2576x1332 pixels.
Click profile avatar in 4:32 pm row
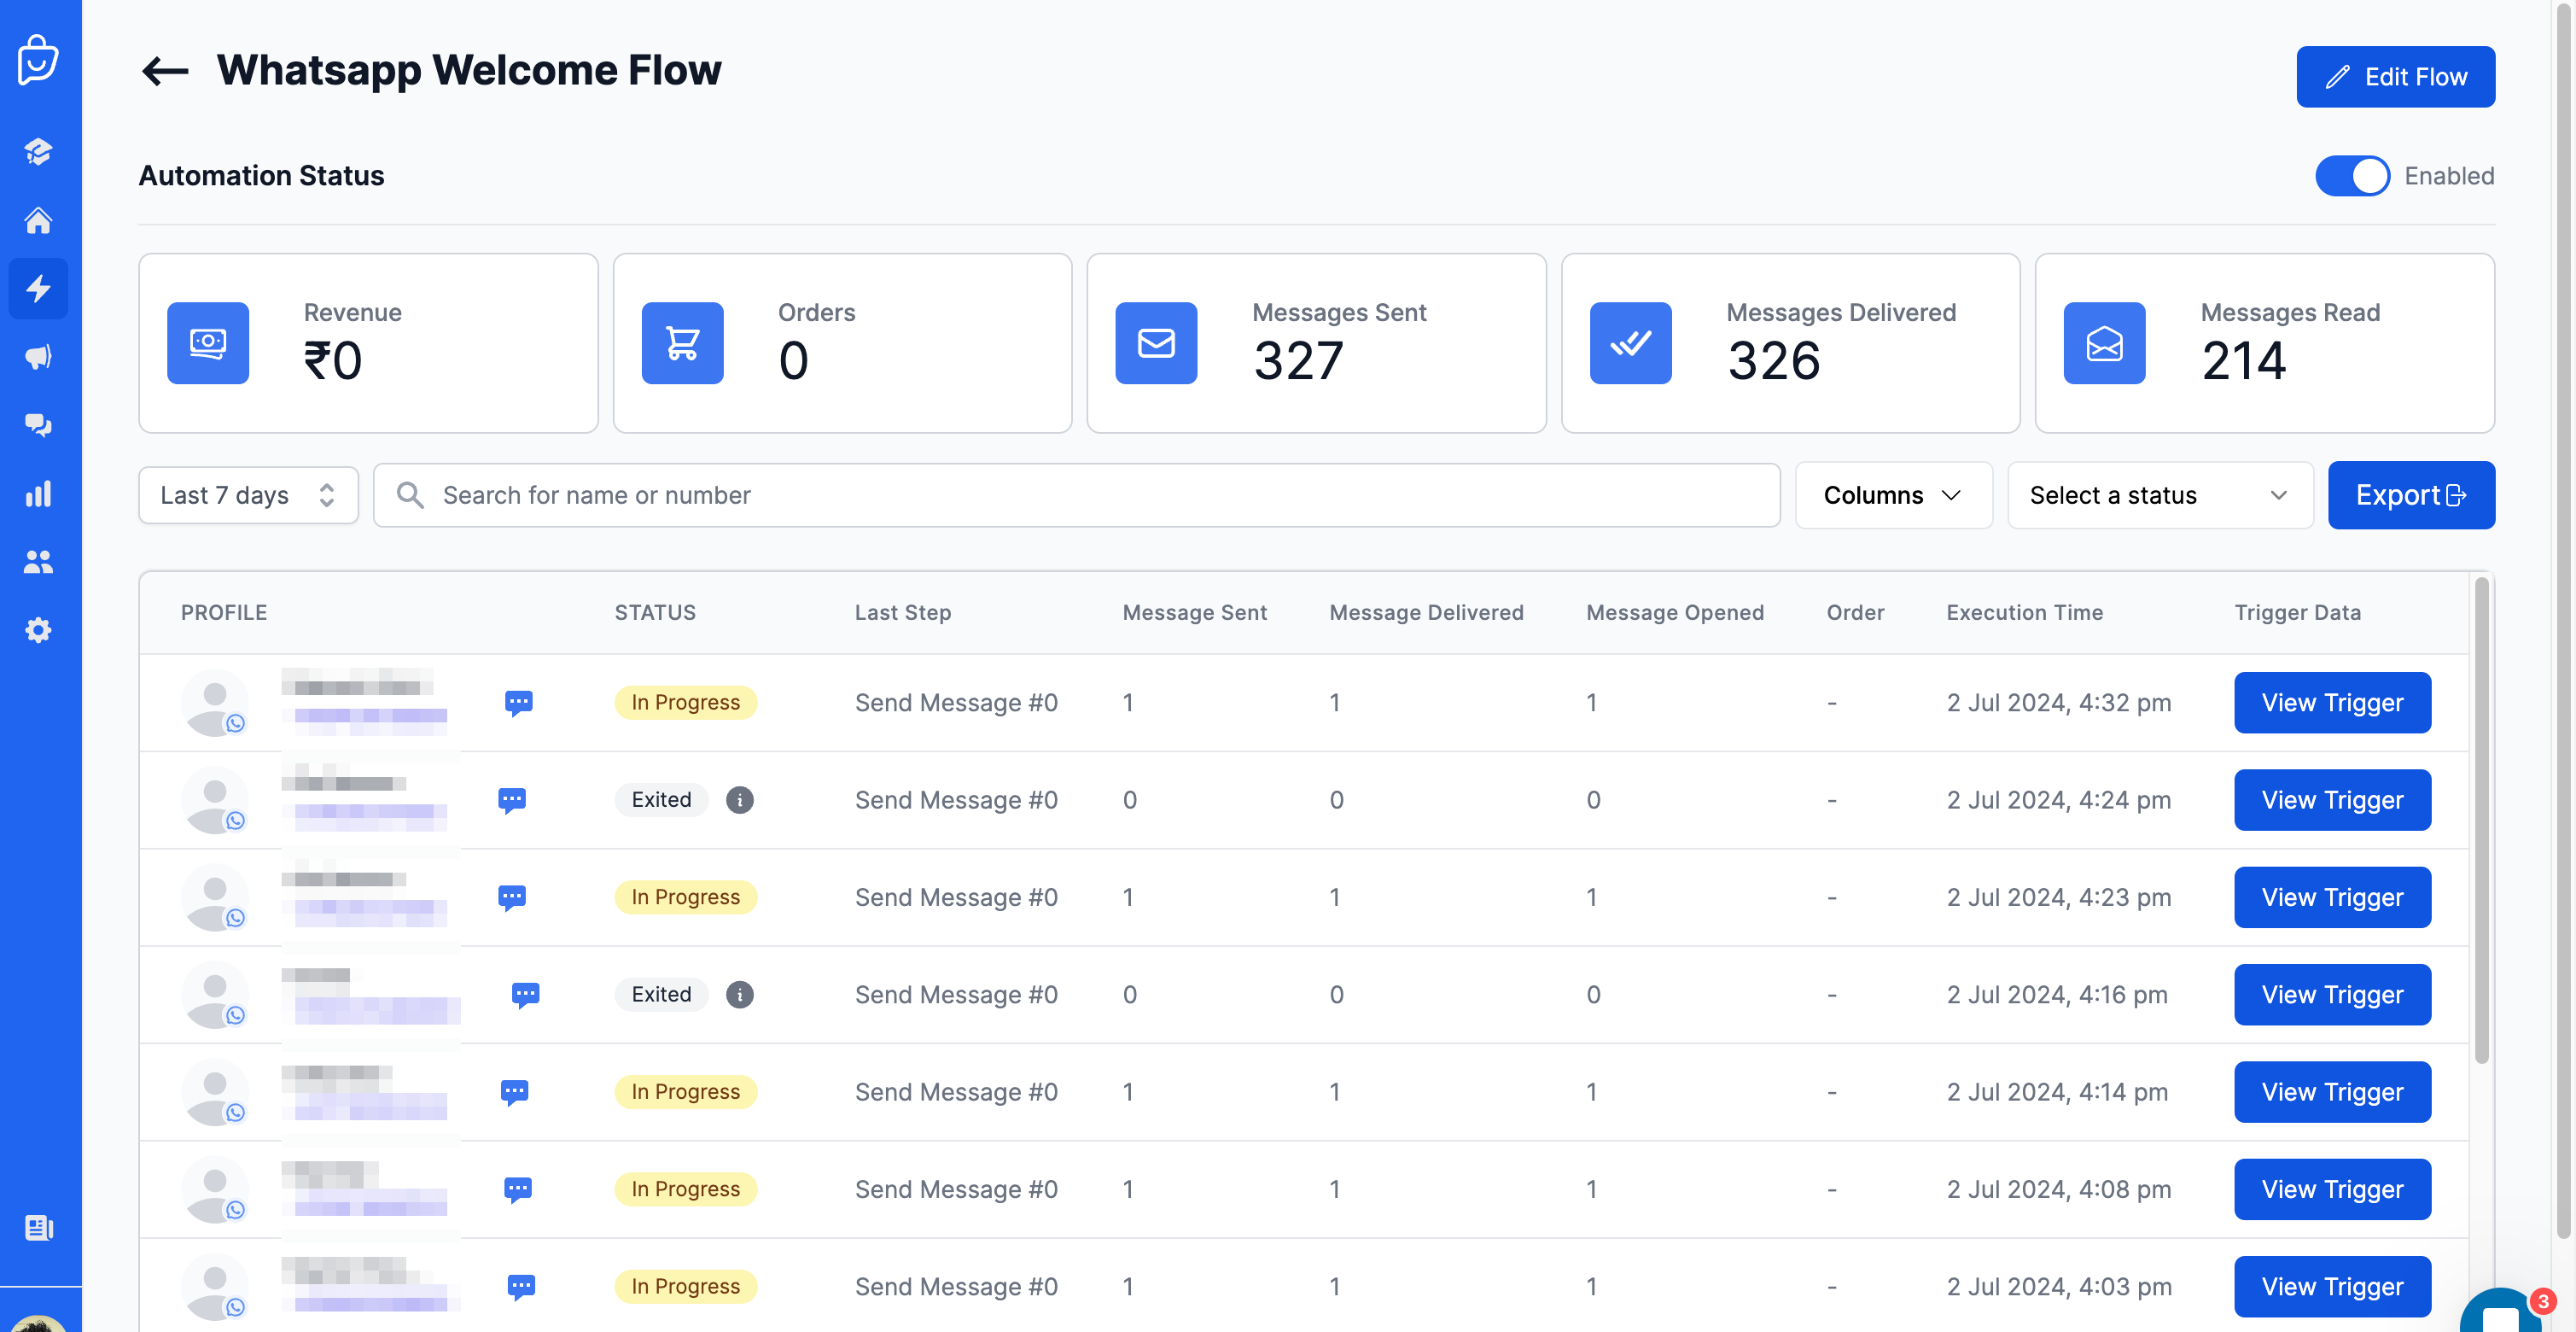click(215, 703)
